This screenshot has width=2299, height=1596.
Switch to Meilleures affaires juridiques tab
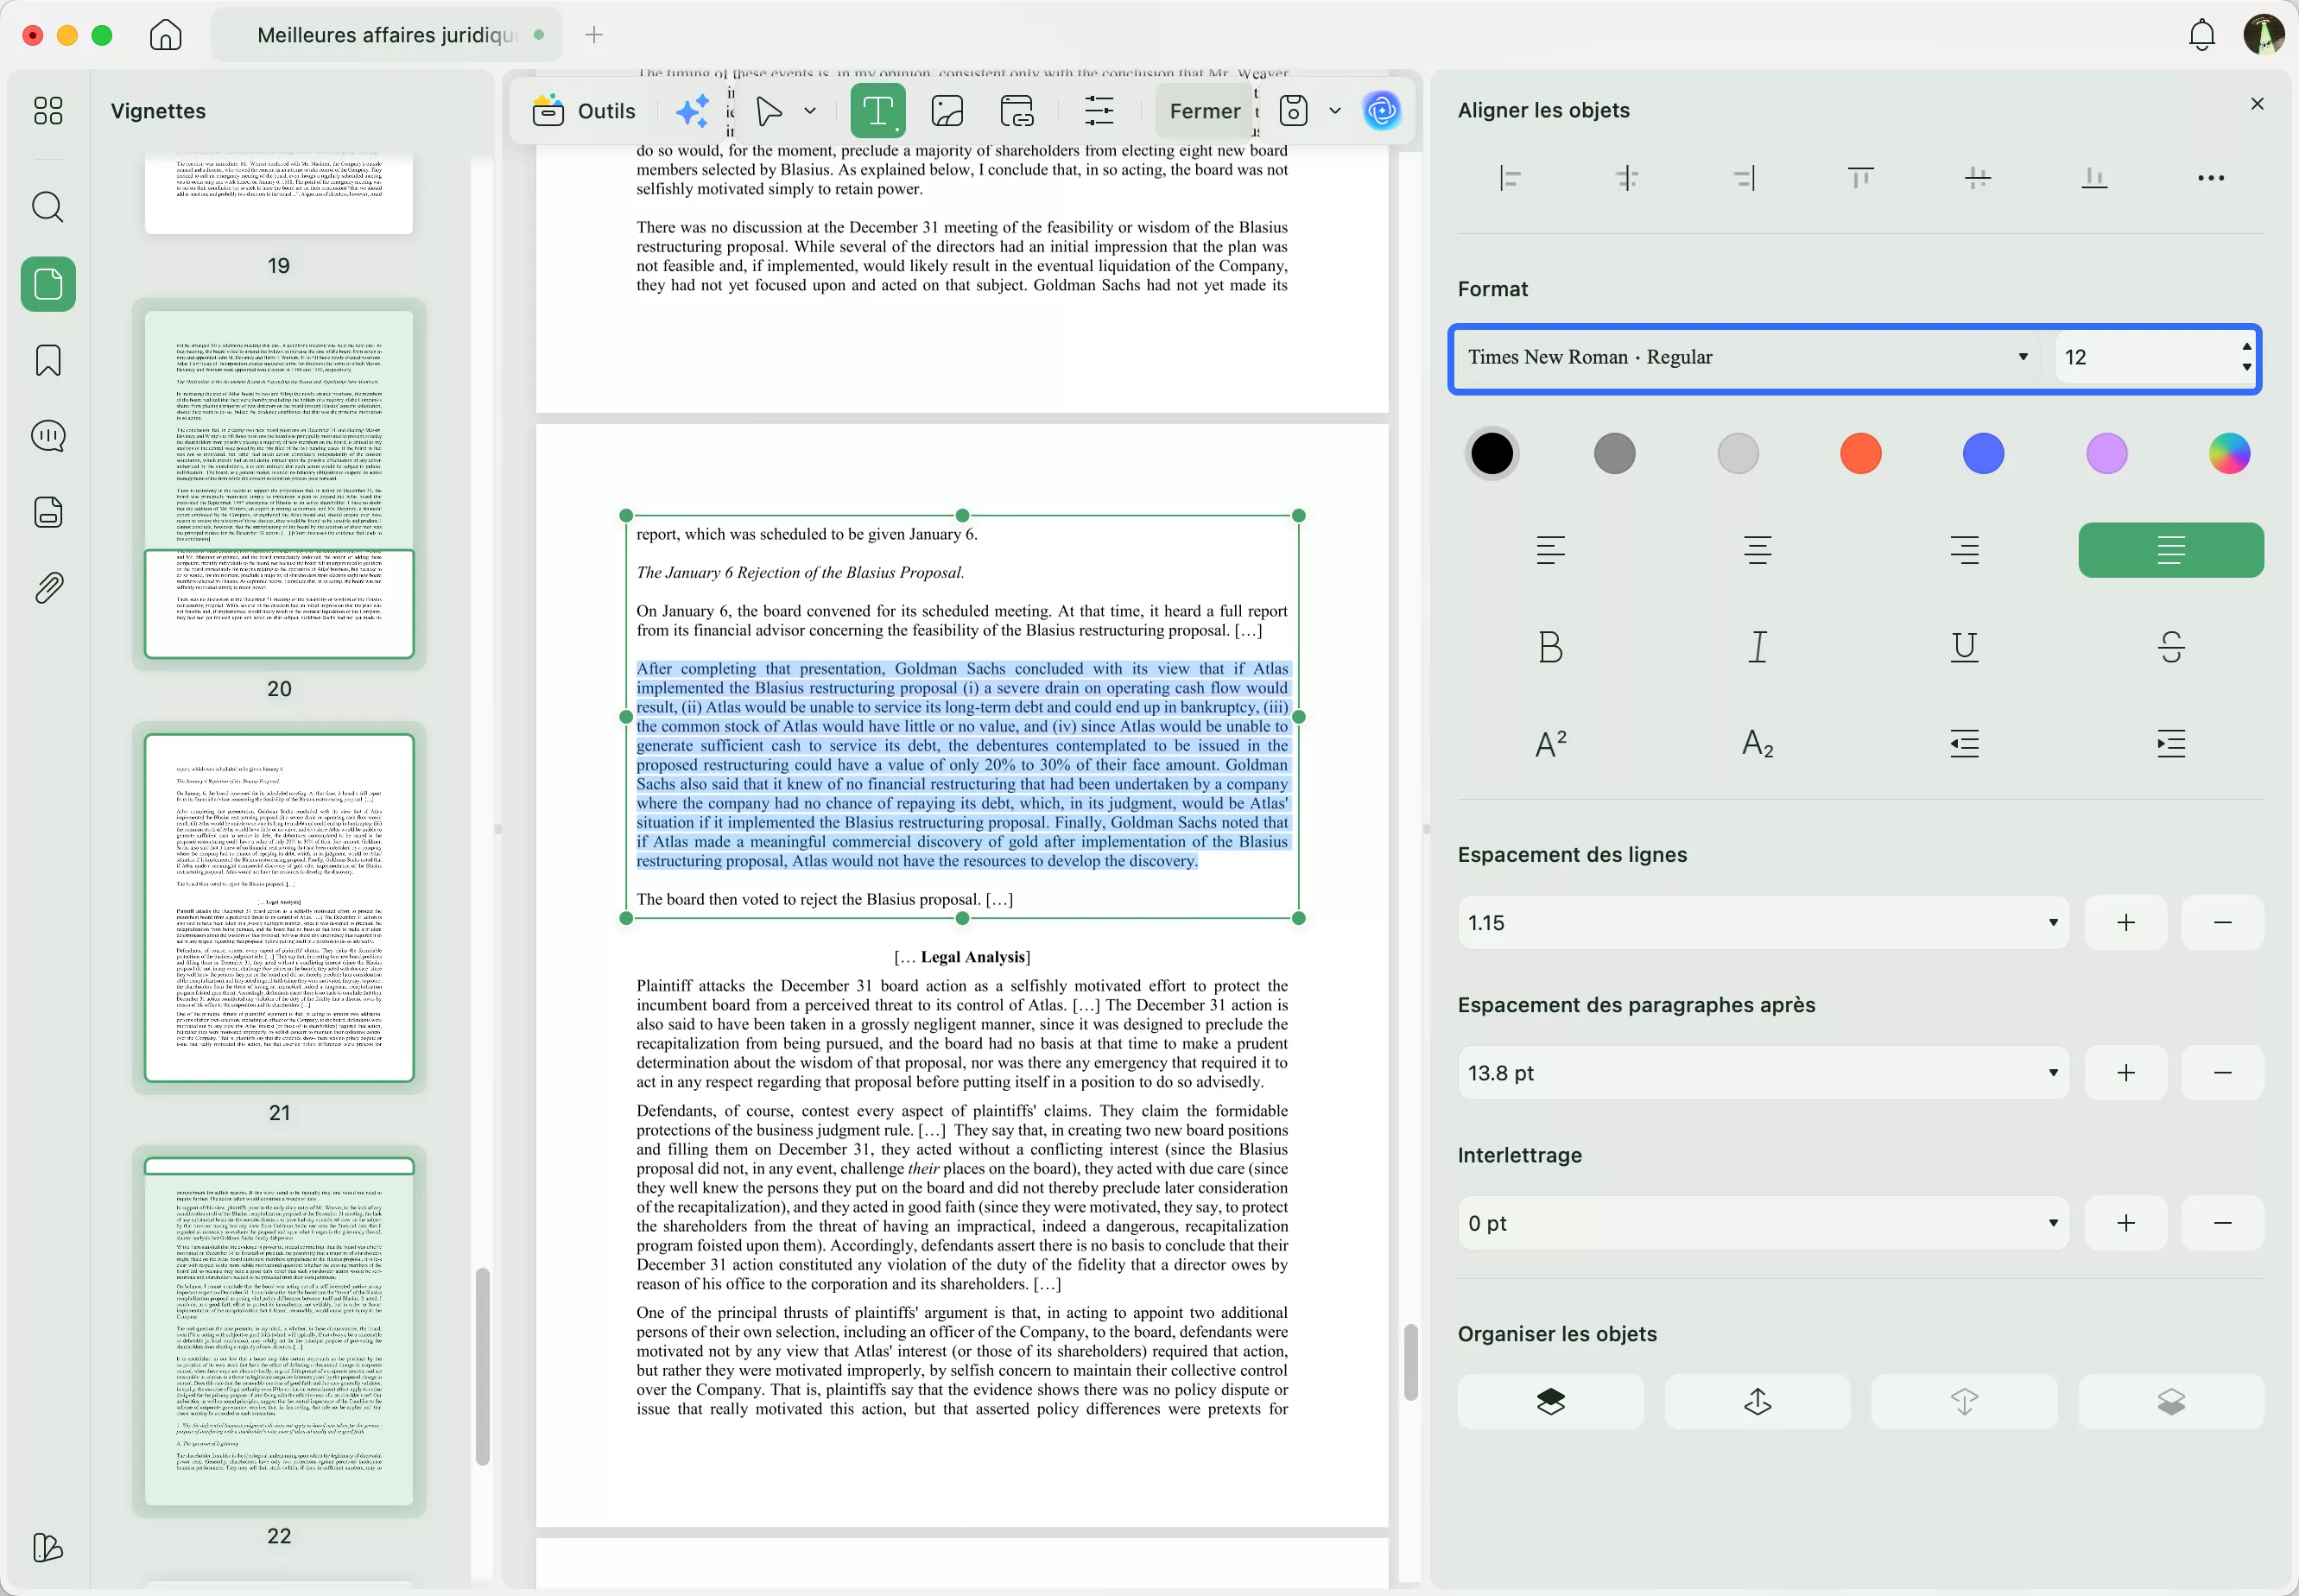click(x=386, y=35)
